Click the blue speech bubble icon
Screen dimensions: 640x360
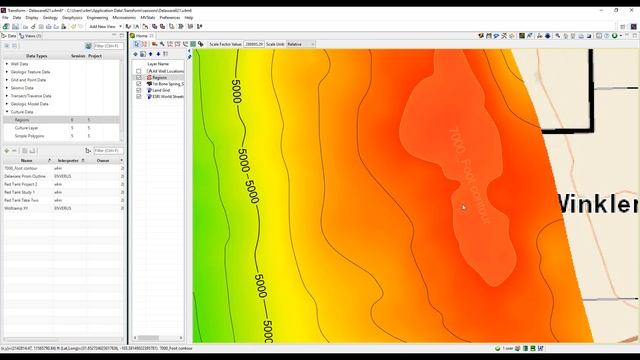pos(496,36)
